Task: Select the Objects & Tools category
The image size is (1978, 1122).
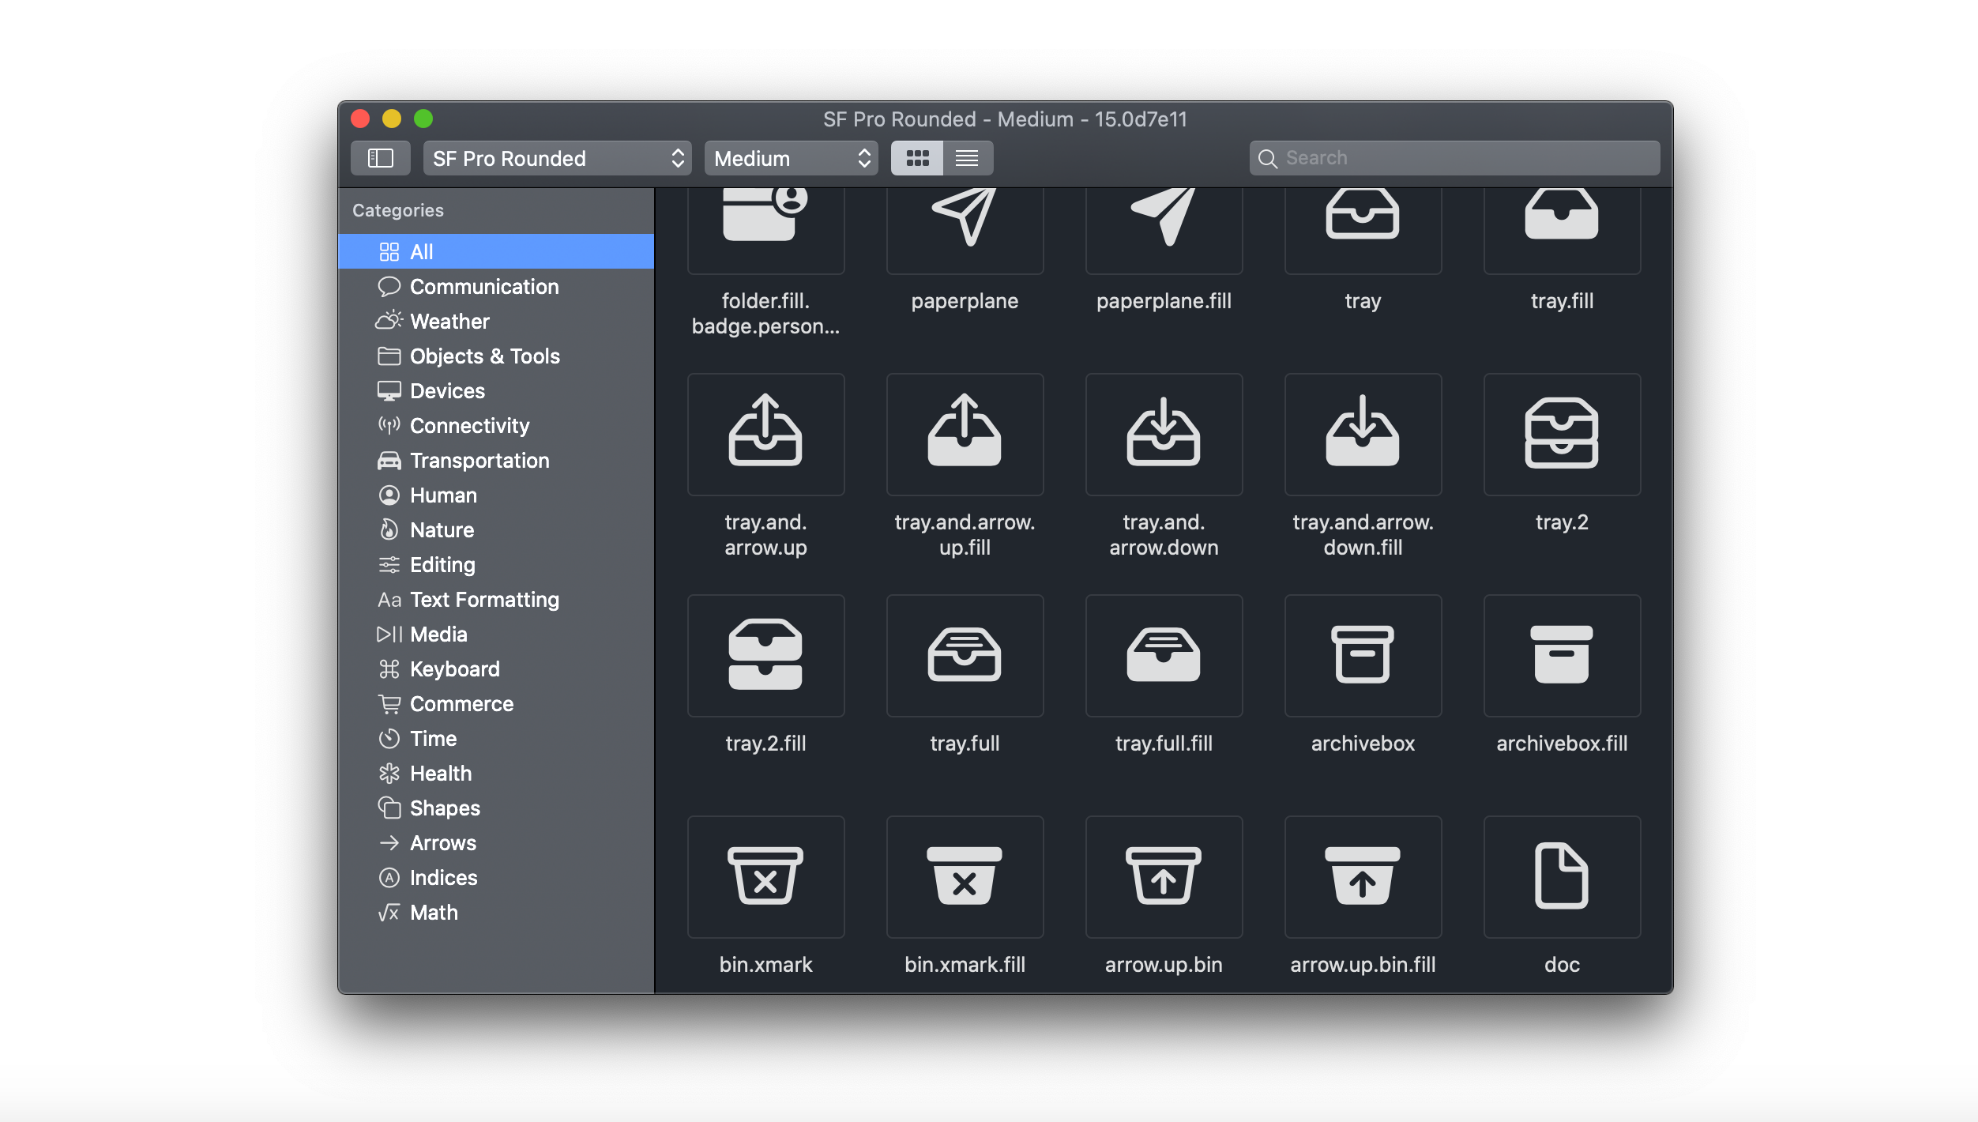Action: pyautogui.click(x=496, y=356)
